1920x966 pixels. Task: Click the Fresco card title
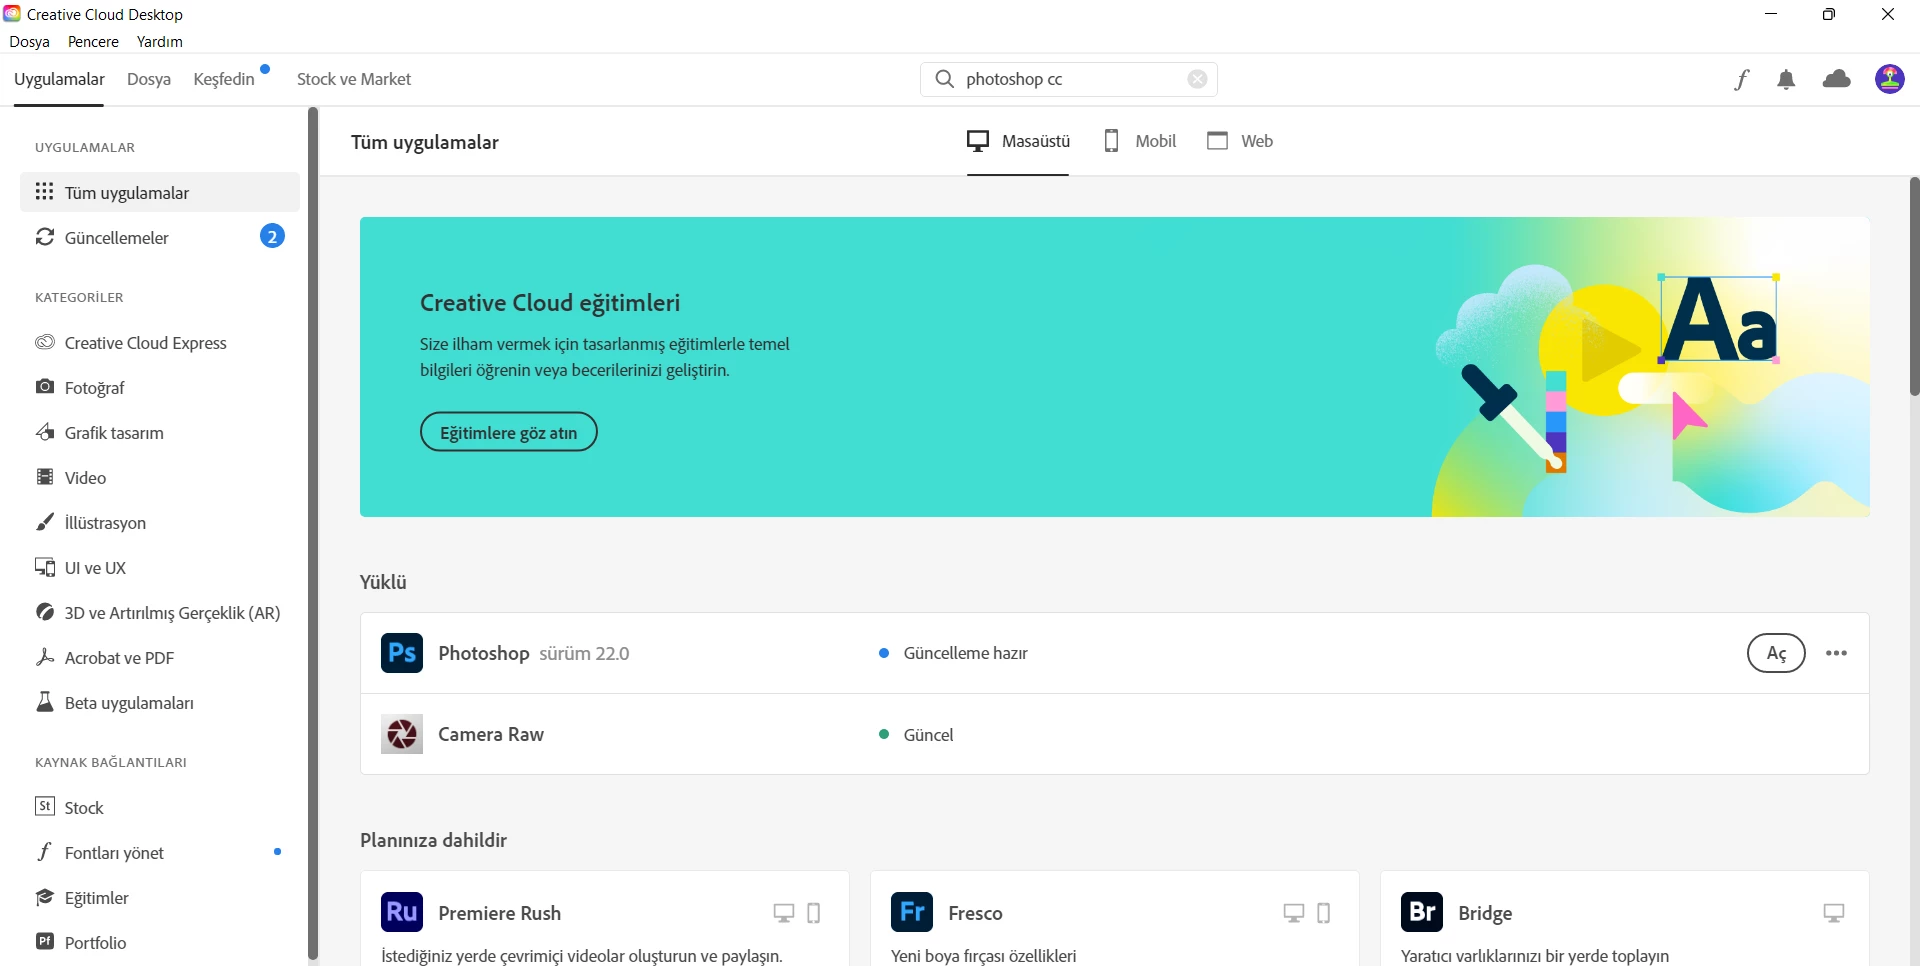tap(975, 913)
